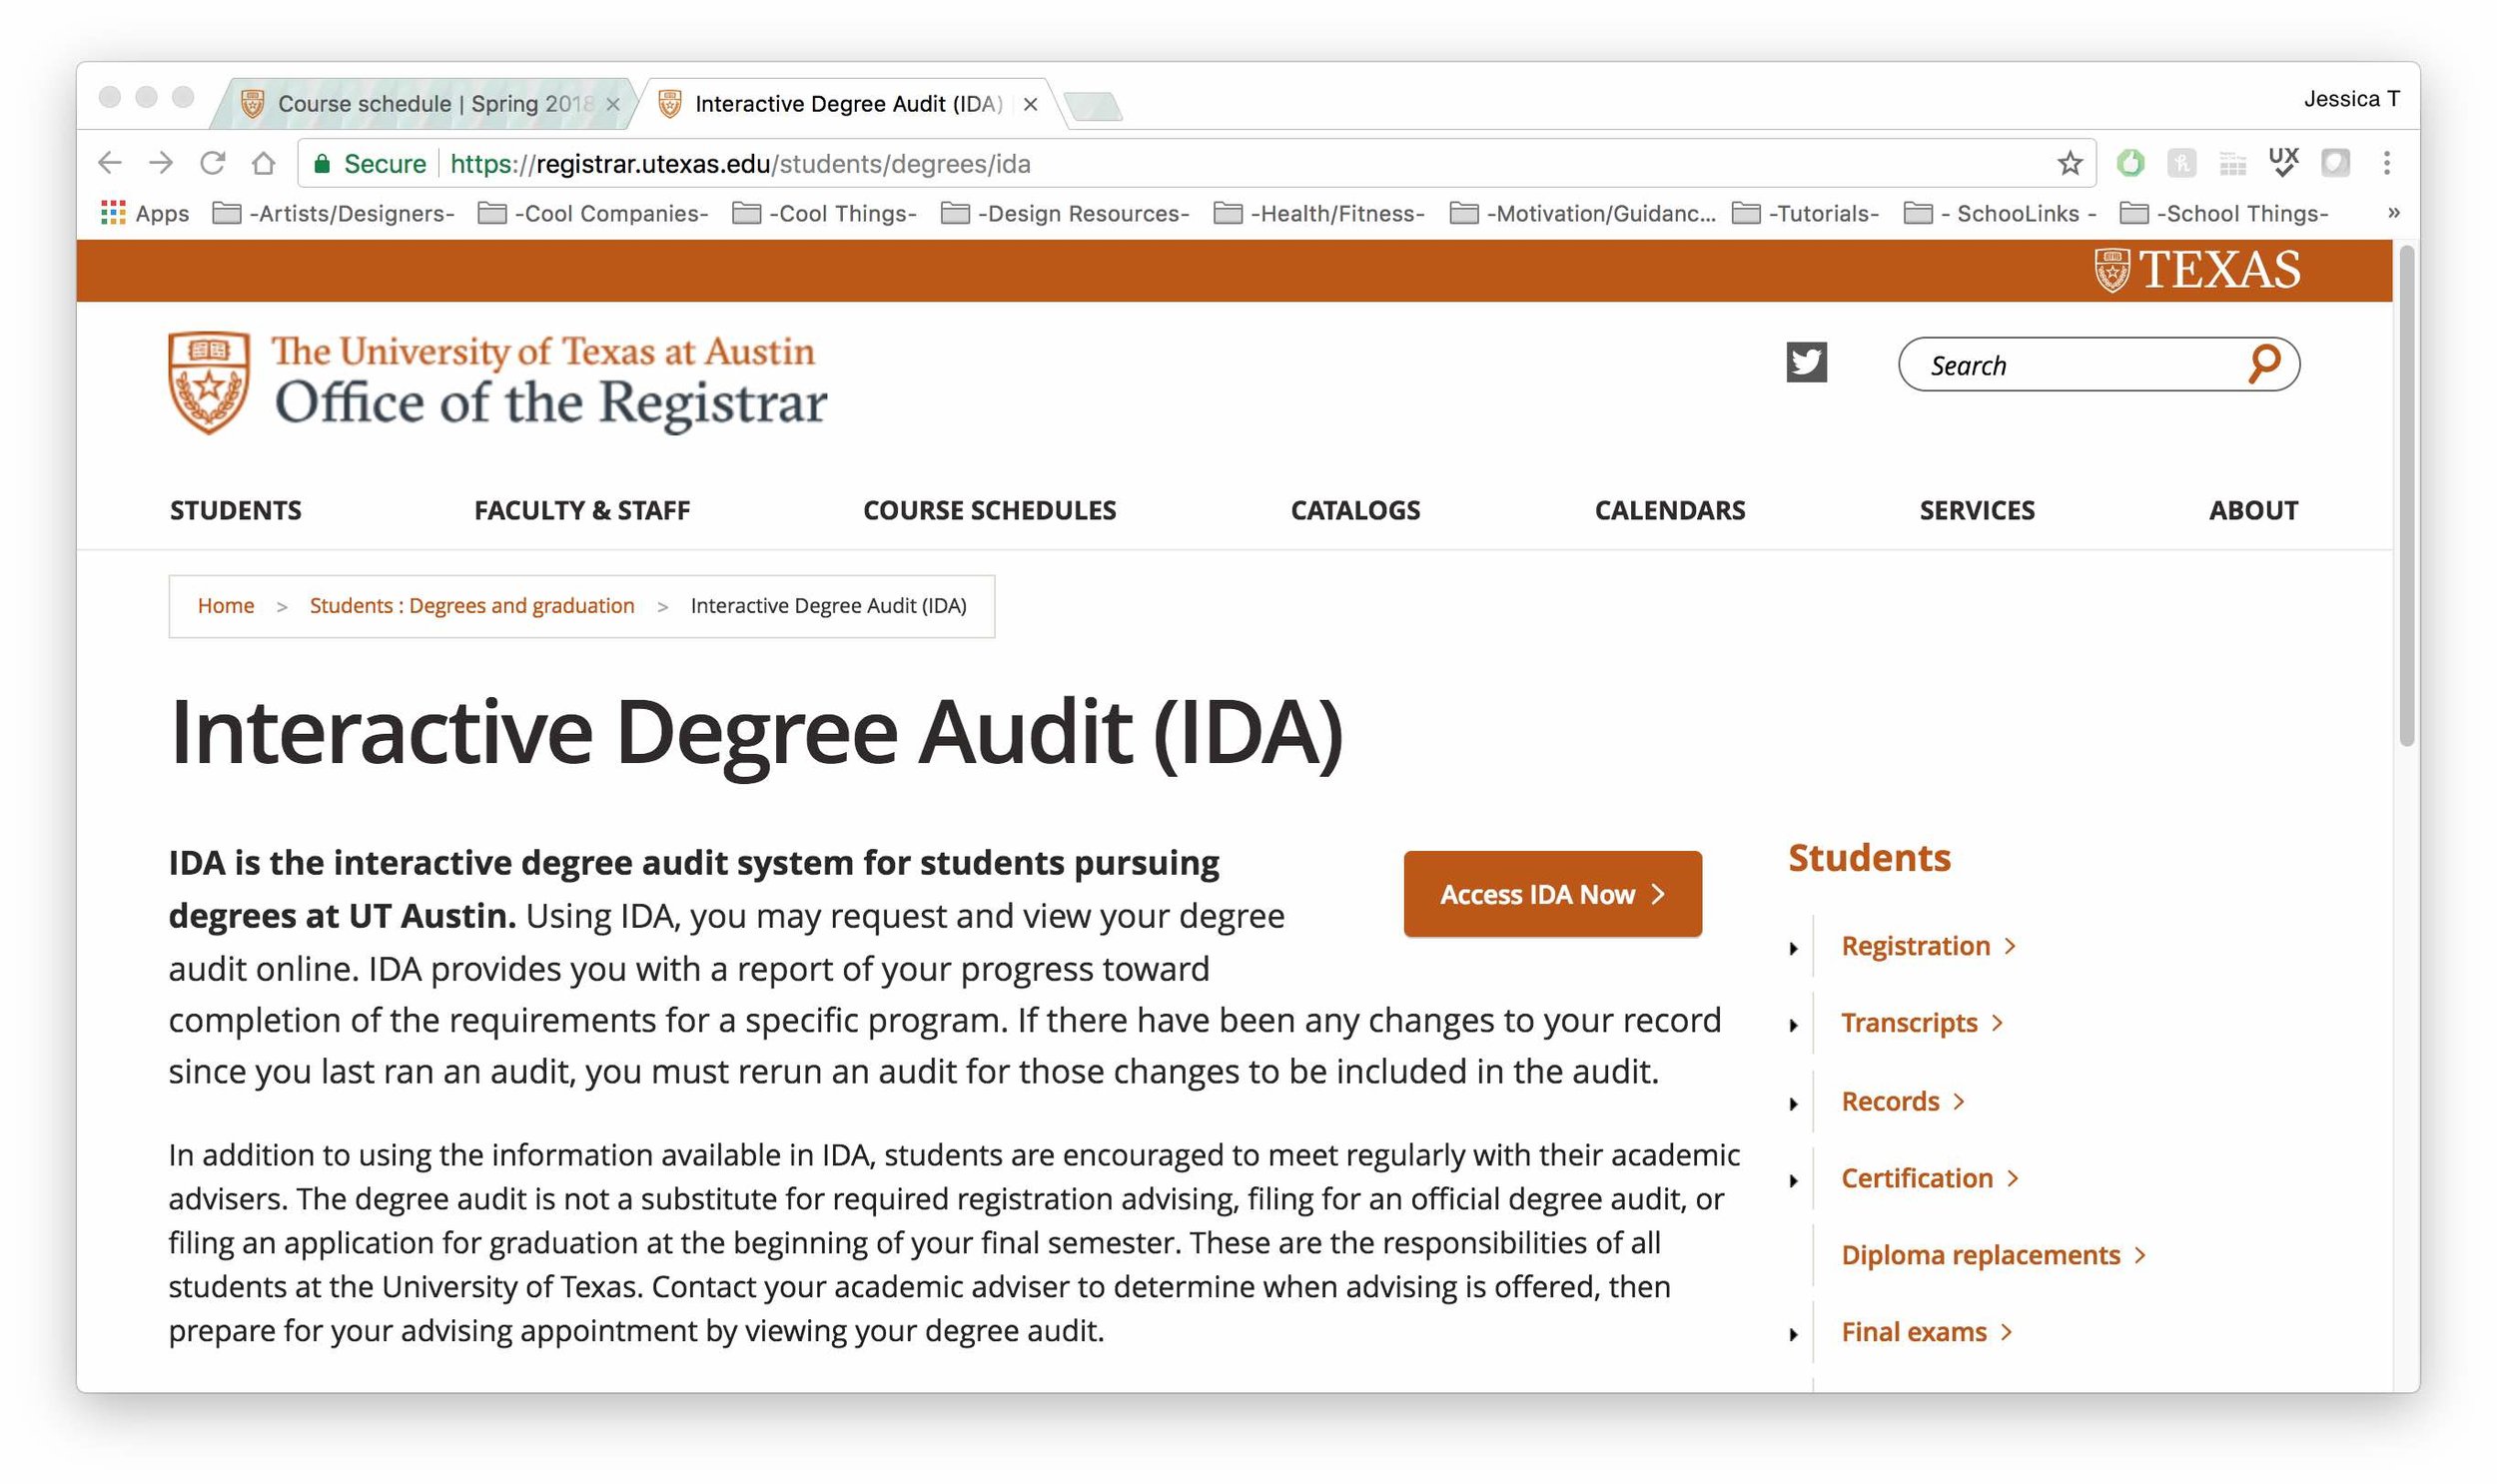Open the -Health/Fitness- bookmark folder
The width and height of the screenshot is (2497, 1484).
click(x=1319, y=213)
